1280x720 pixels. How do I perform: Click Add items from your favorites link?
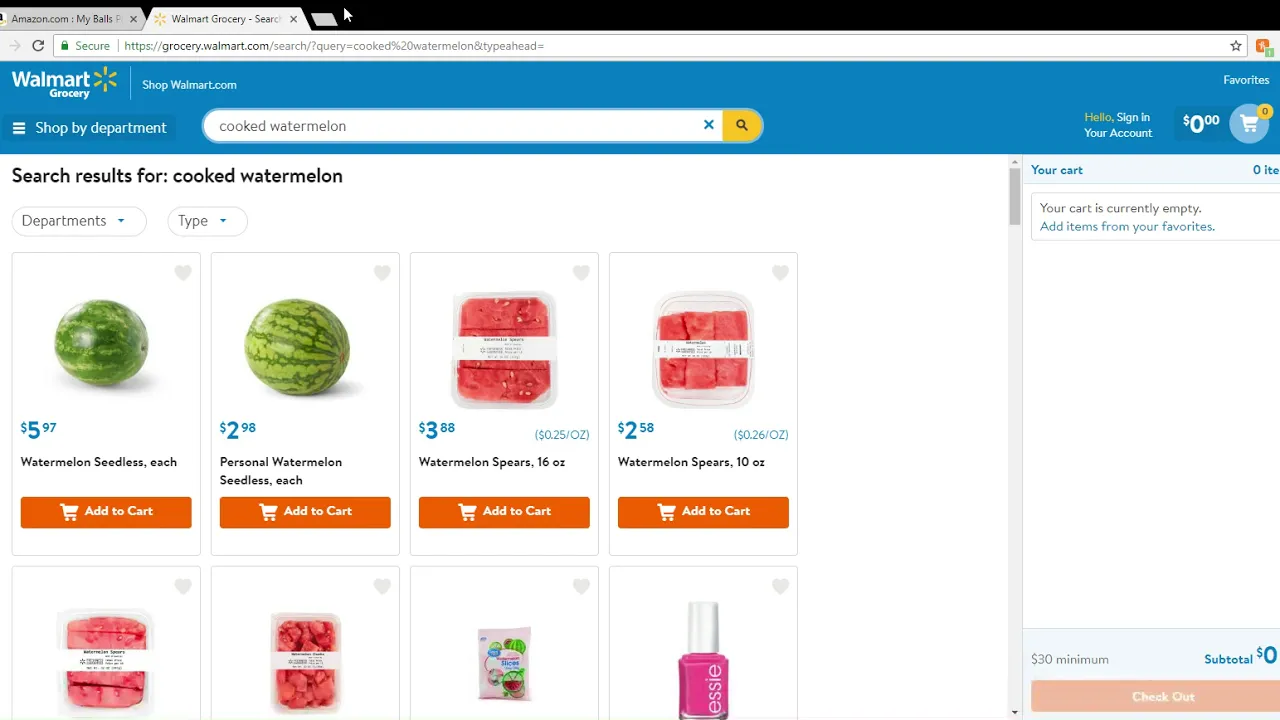[x=1127, y=227]
